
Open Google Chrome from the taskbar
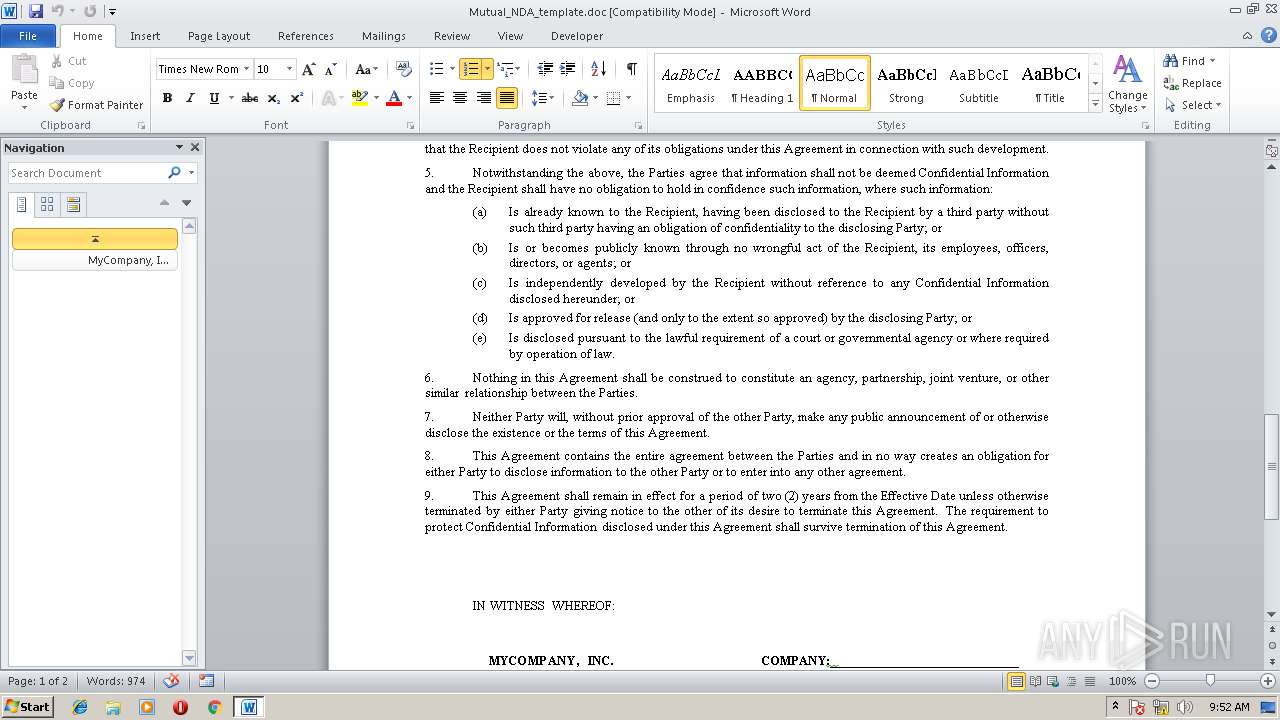click(x=214, y=707)
